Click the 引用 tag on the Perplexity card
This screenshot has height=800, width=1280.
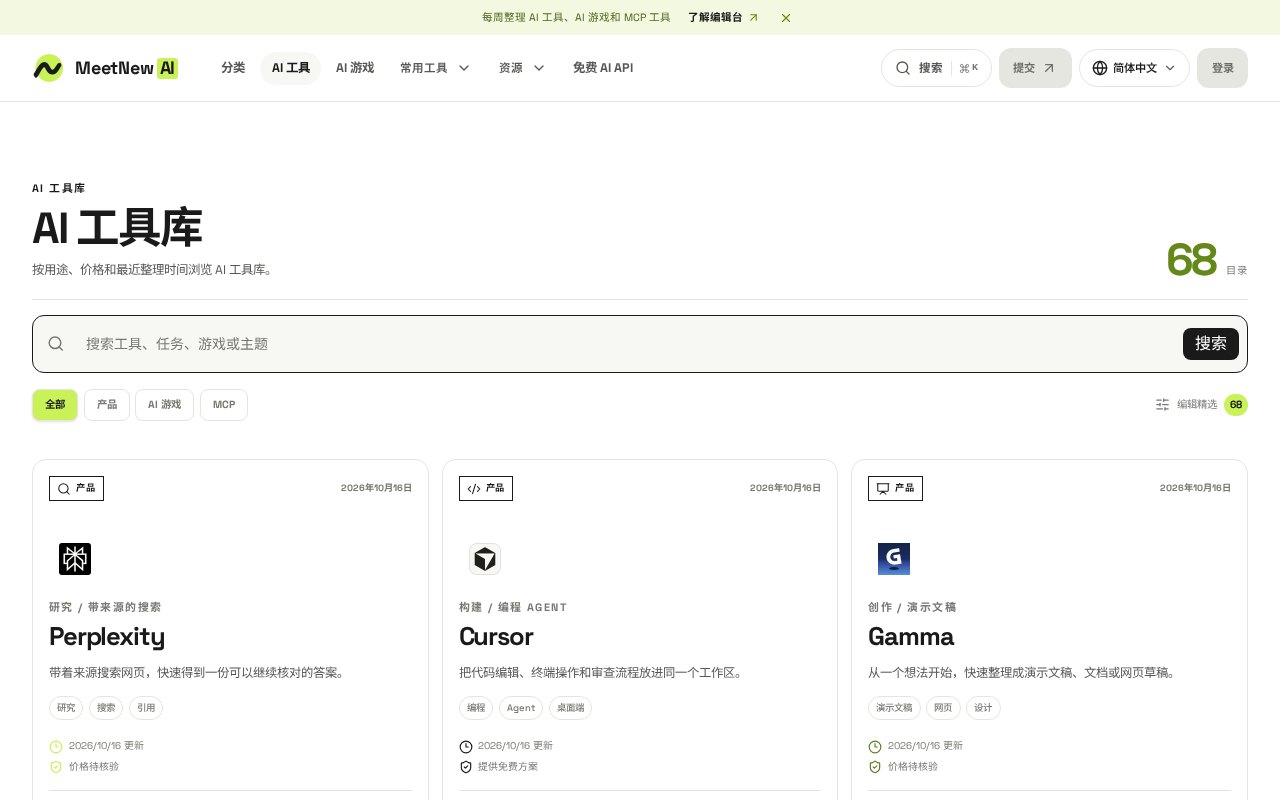tap(146, 708)
